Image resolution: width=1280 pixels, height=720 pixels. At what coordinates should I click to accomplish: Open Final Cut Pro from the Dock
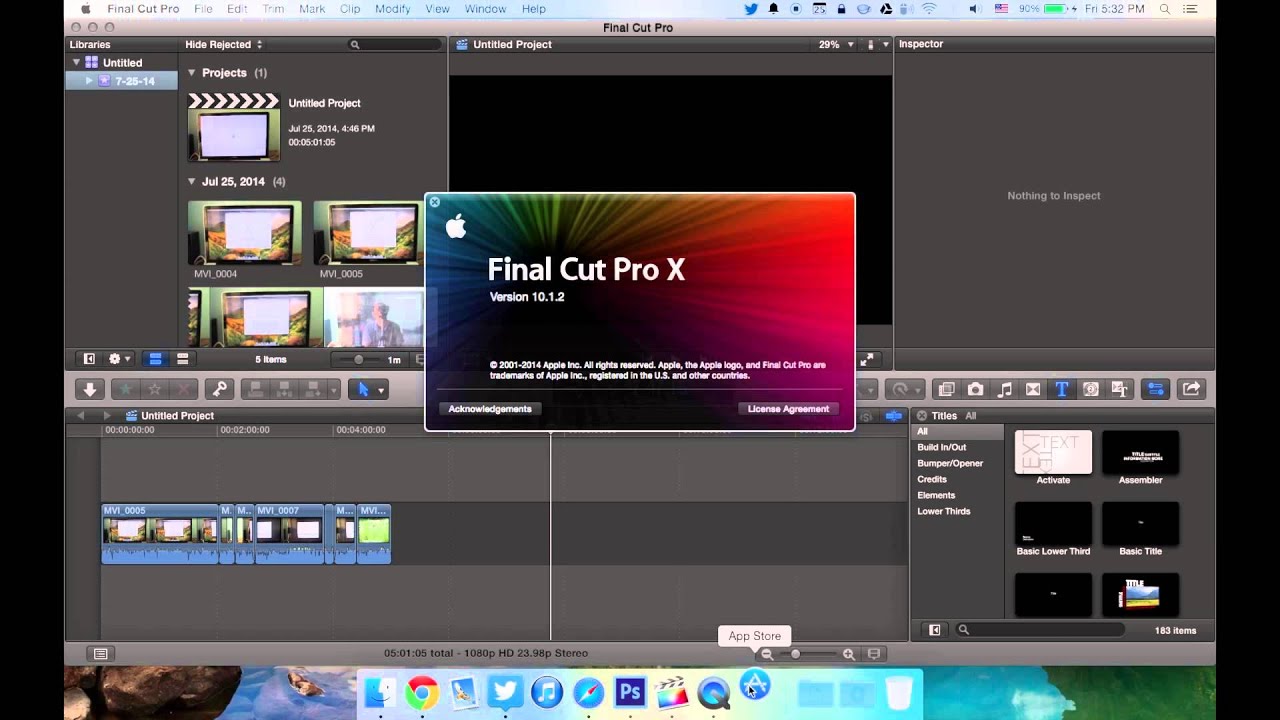pos(671,691)
